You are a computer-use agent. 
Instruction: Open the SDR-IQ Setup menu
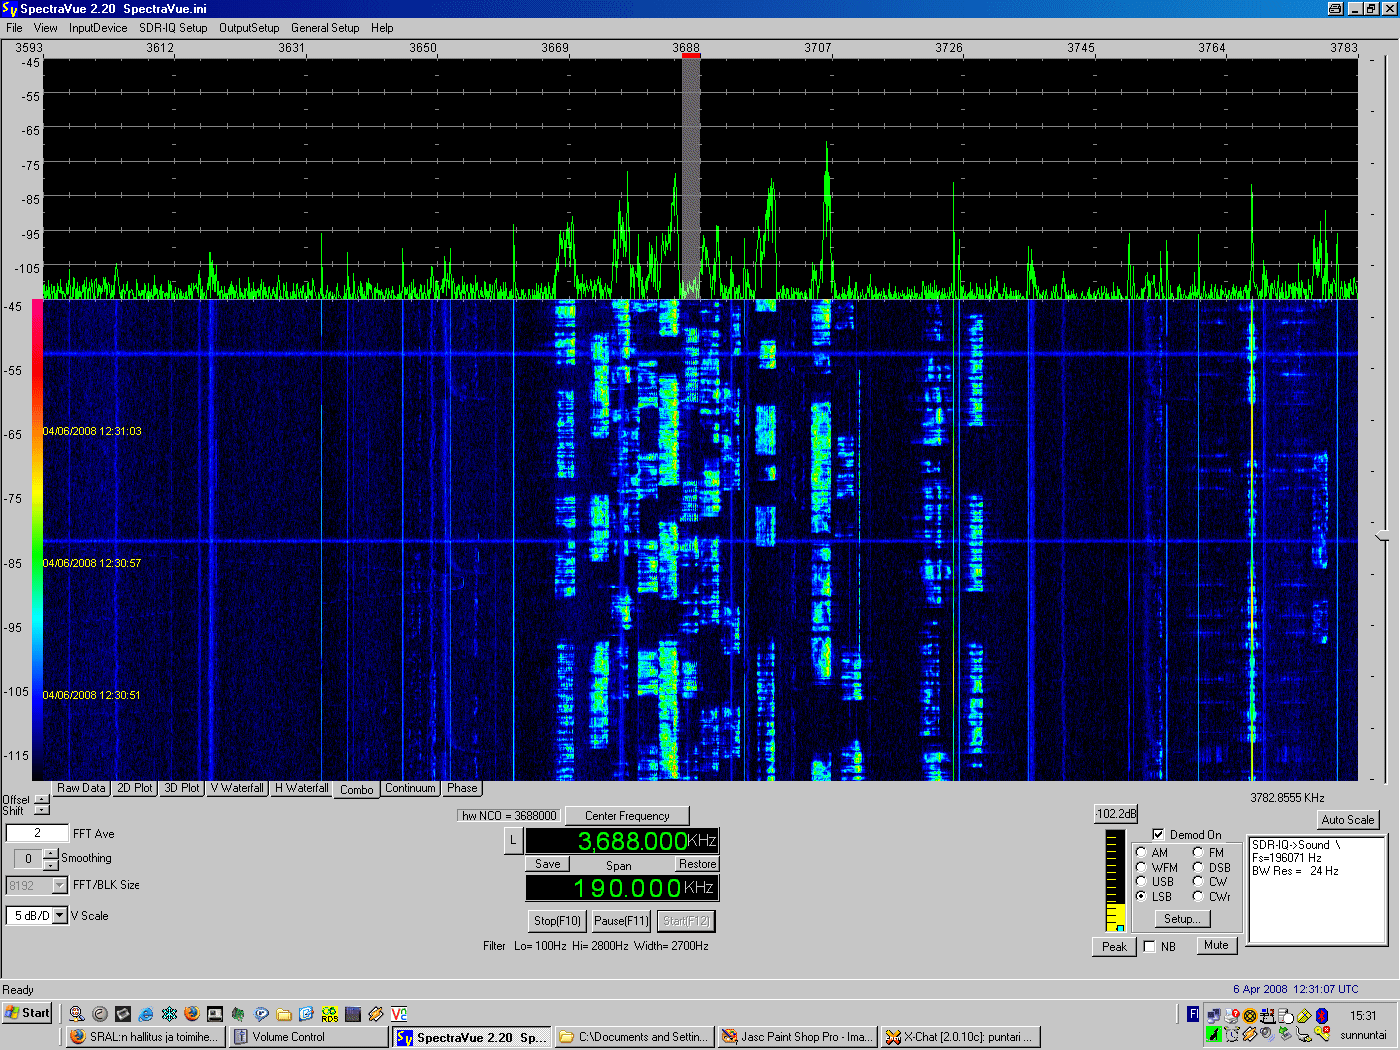tap(173, 28)
